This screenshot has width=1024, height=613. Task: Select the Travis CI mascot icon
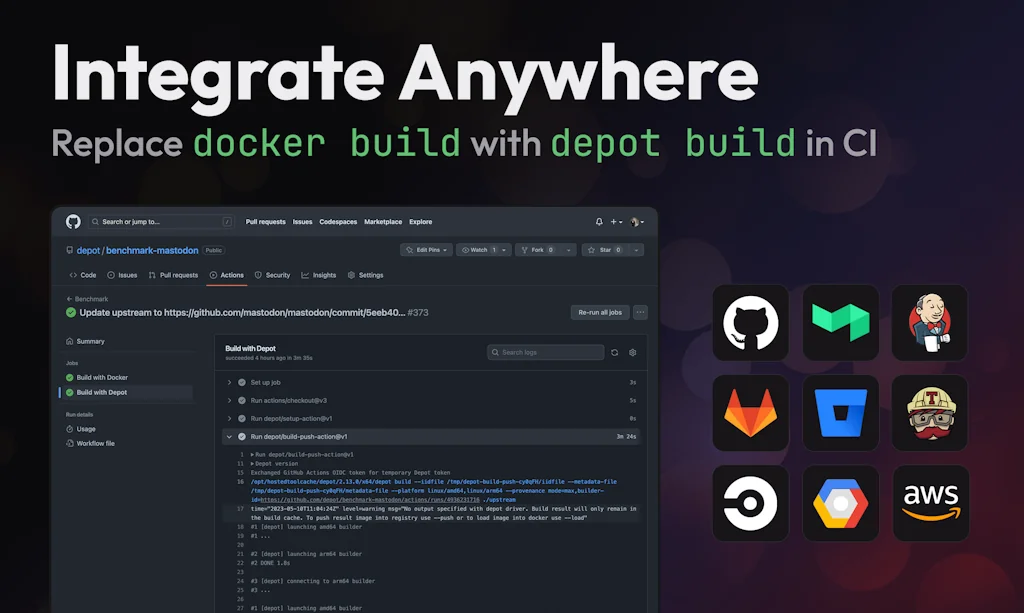click(x=931, y=412)
